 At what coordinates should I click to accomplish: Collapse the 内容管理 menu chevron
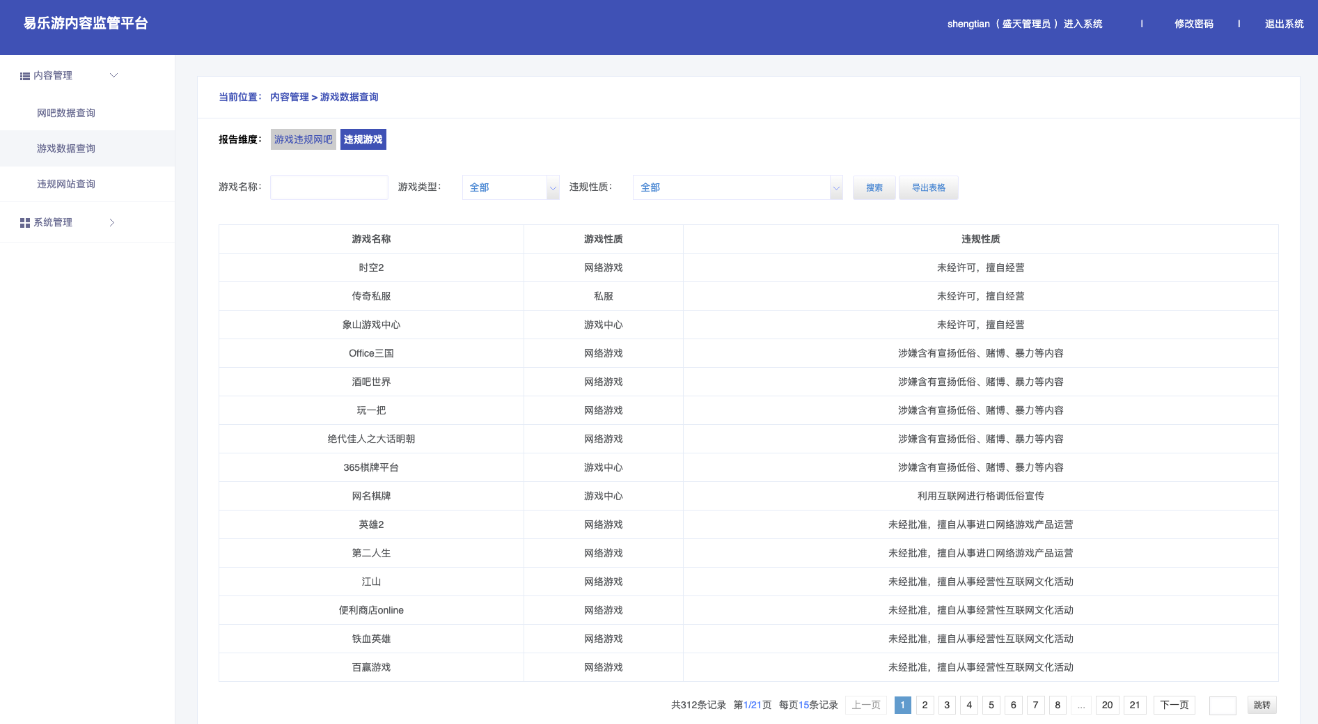point(113,76)
